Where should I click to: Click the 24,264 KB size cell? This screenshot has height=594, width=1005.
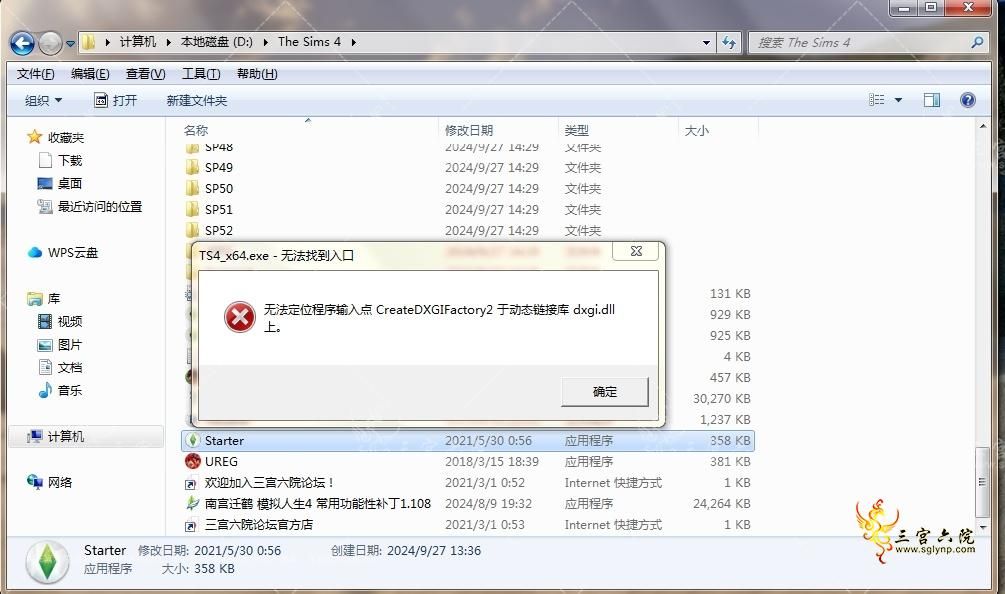[721, 504]
